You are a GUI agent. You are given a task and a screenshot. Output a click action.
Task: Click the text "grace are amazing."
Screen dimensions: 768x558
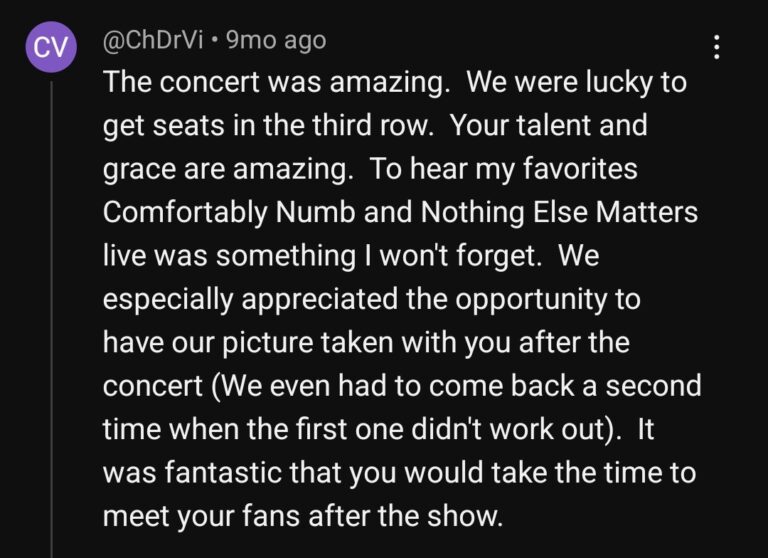228,169
